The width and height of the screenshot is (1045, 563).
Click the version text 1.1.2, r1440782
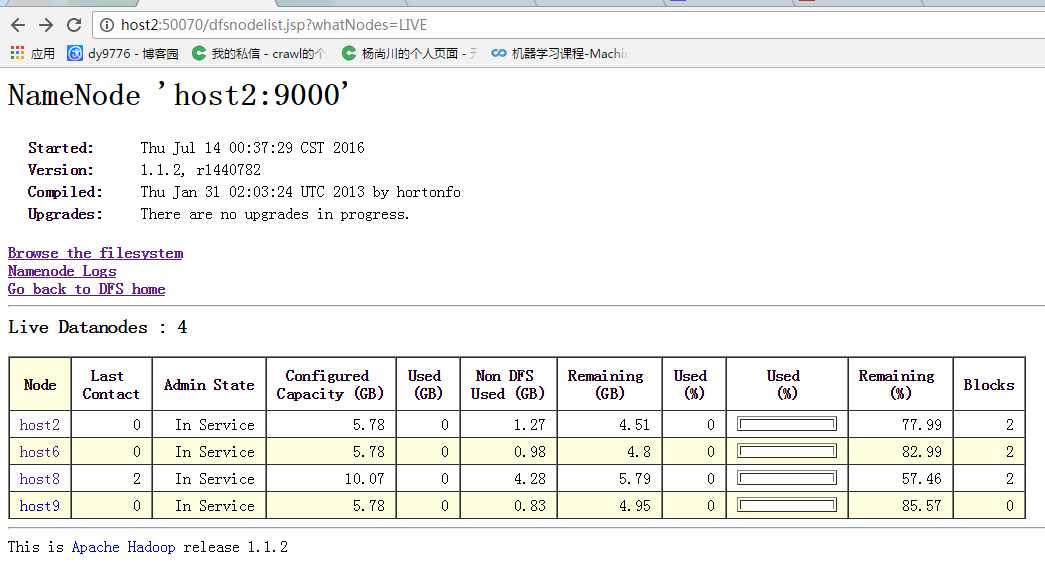click(x=201, y=170)
